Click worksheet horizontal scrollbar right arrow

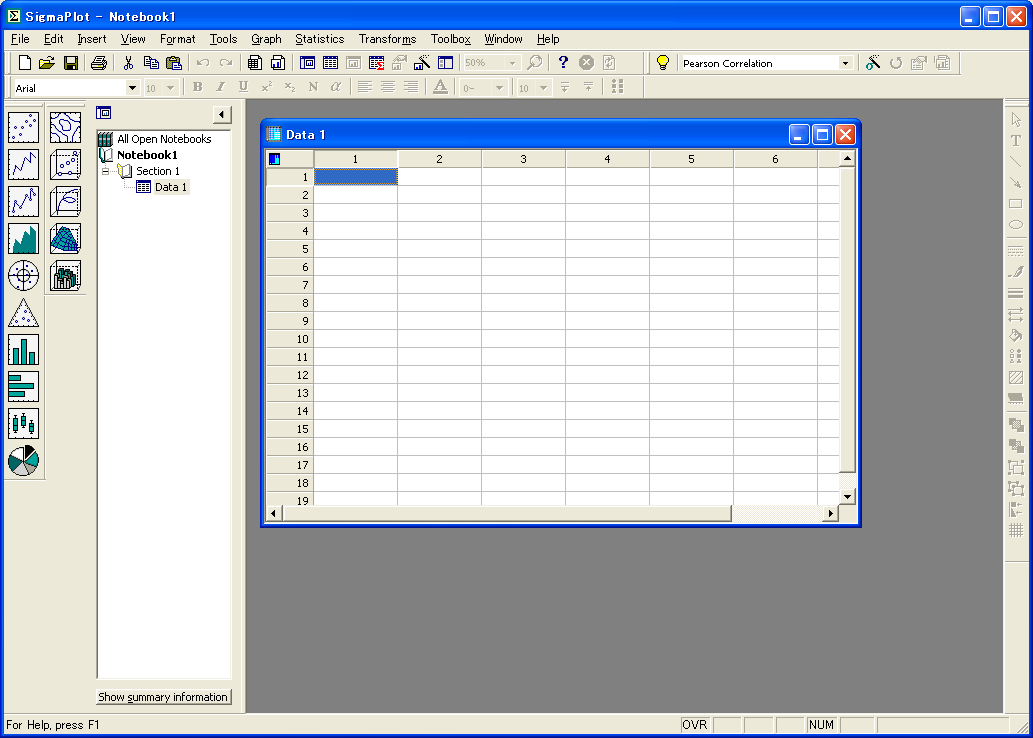coord(831,513)
